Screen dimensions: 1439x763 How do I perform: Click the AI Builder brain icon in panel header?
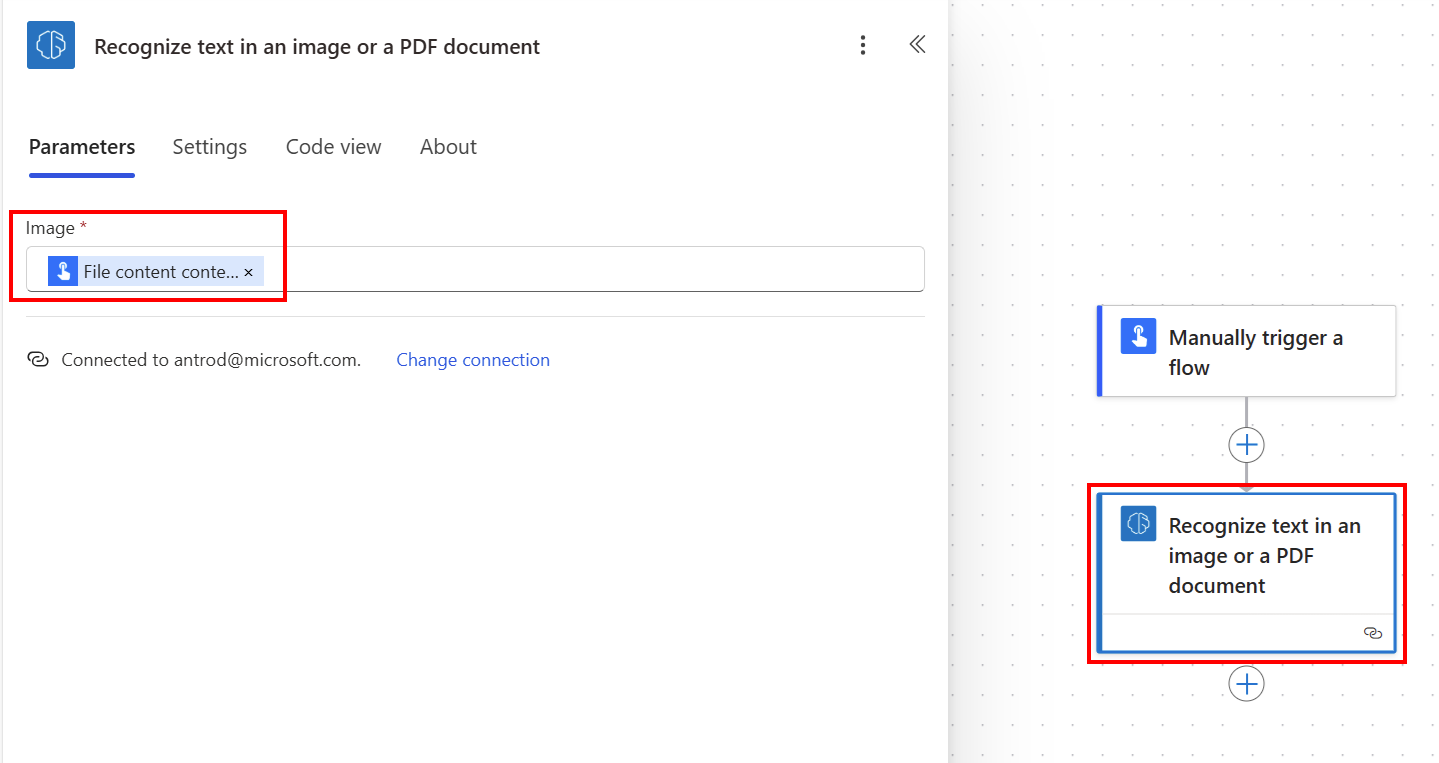coord(50,44)
